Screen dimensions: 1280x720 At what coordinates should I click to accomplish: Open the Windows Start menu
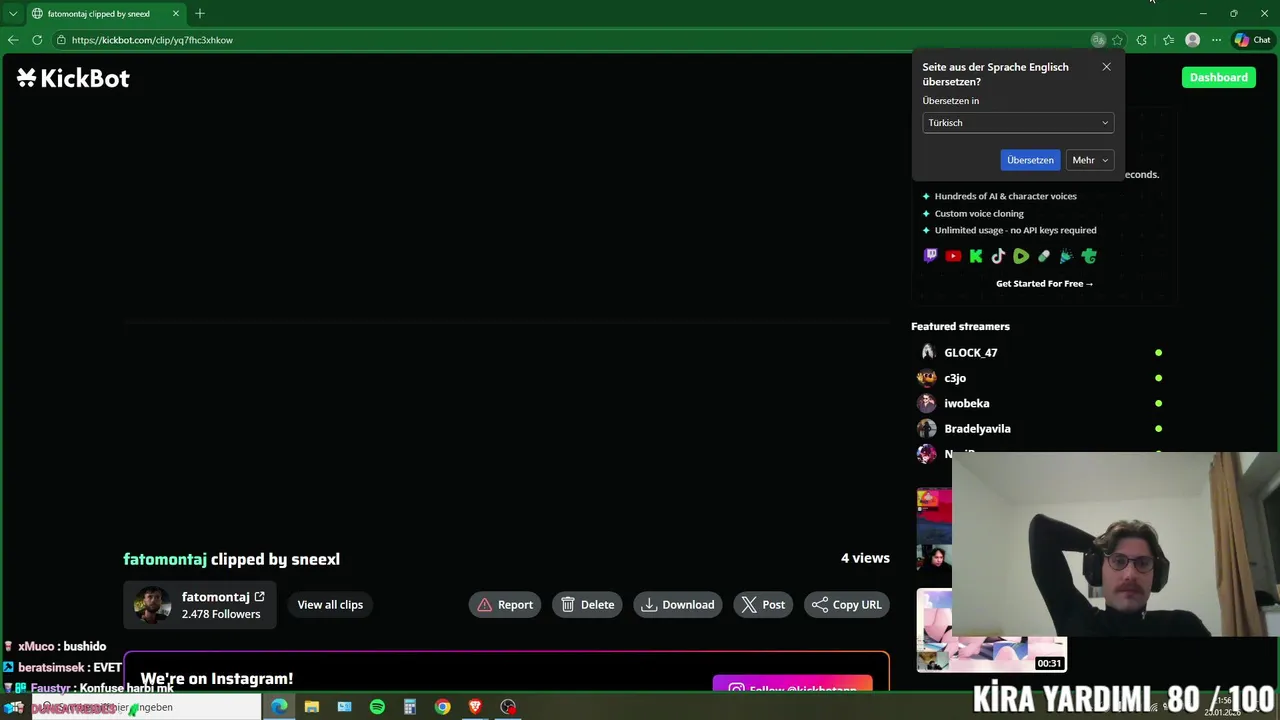14,707
